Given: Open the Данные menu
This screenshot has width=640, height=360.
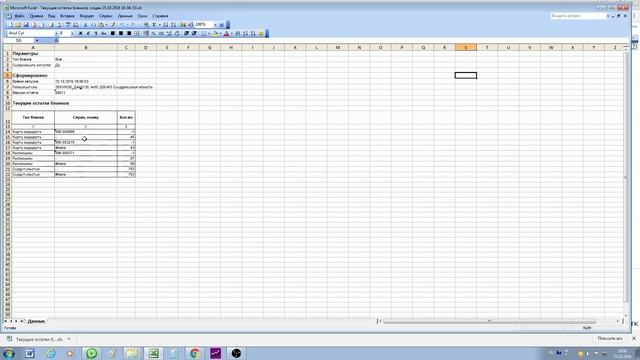Looking at the screenshot, I should 125,16.
